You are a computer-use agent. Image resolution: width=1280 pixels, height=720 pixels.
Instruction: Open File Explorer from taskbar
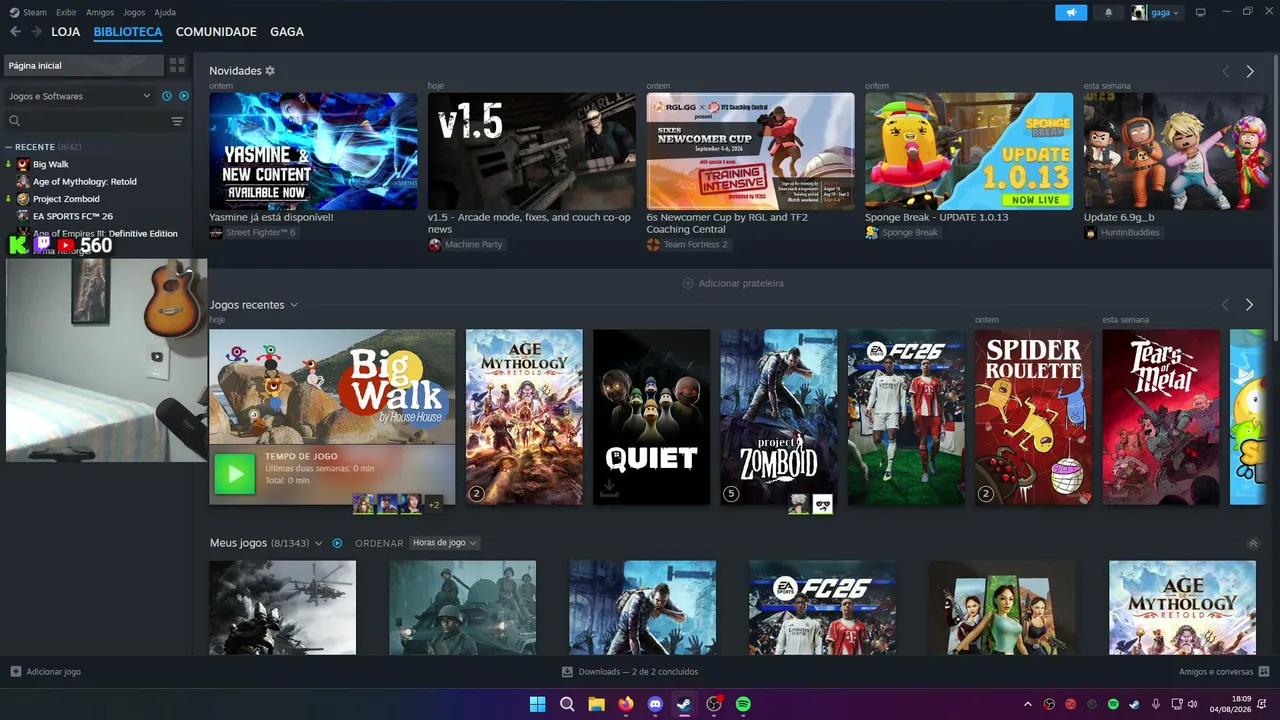(x=596, y=704)
